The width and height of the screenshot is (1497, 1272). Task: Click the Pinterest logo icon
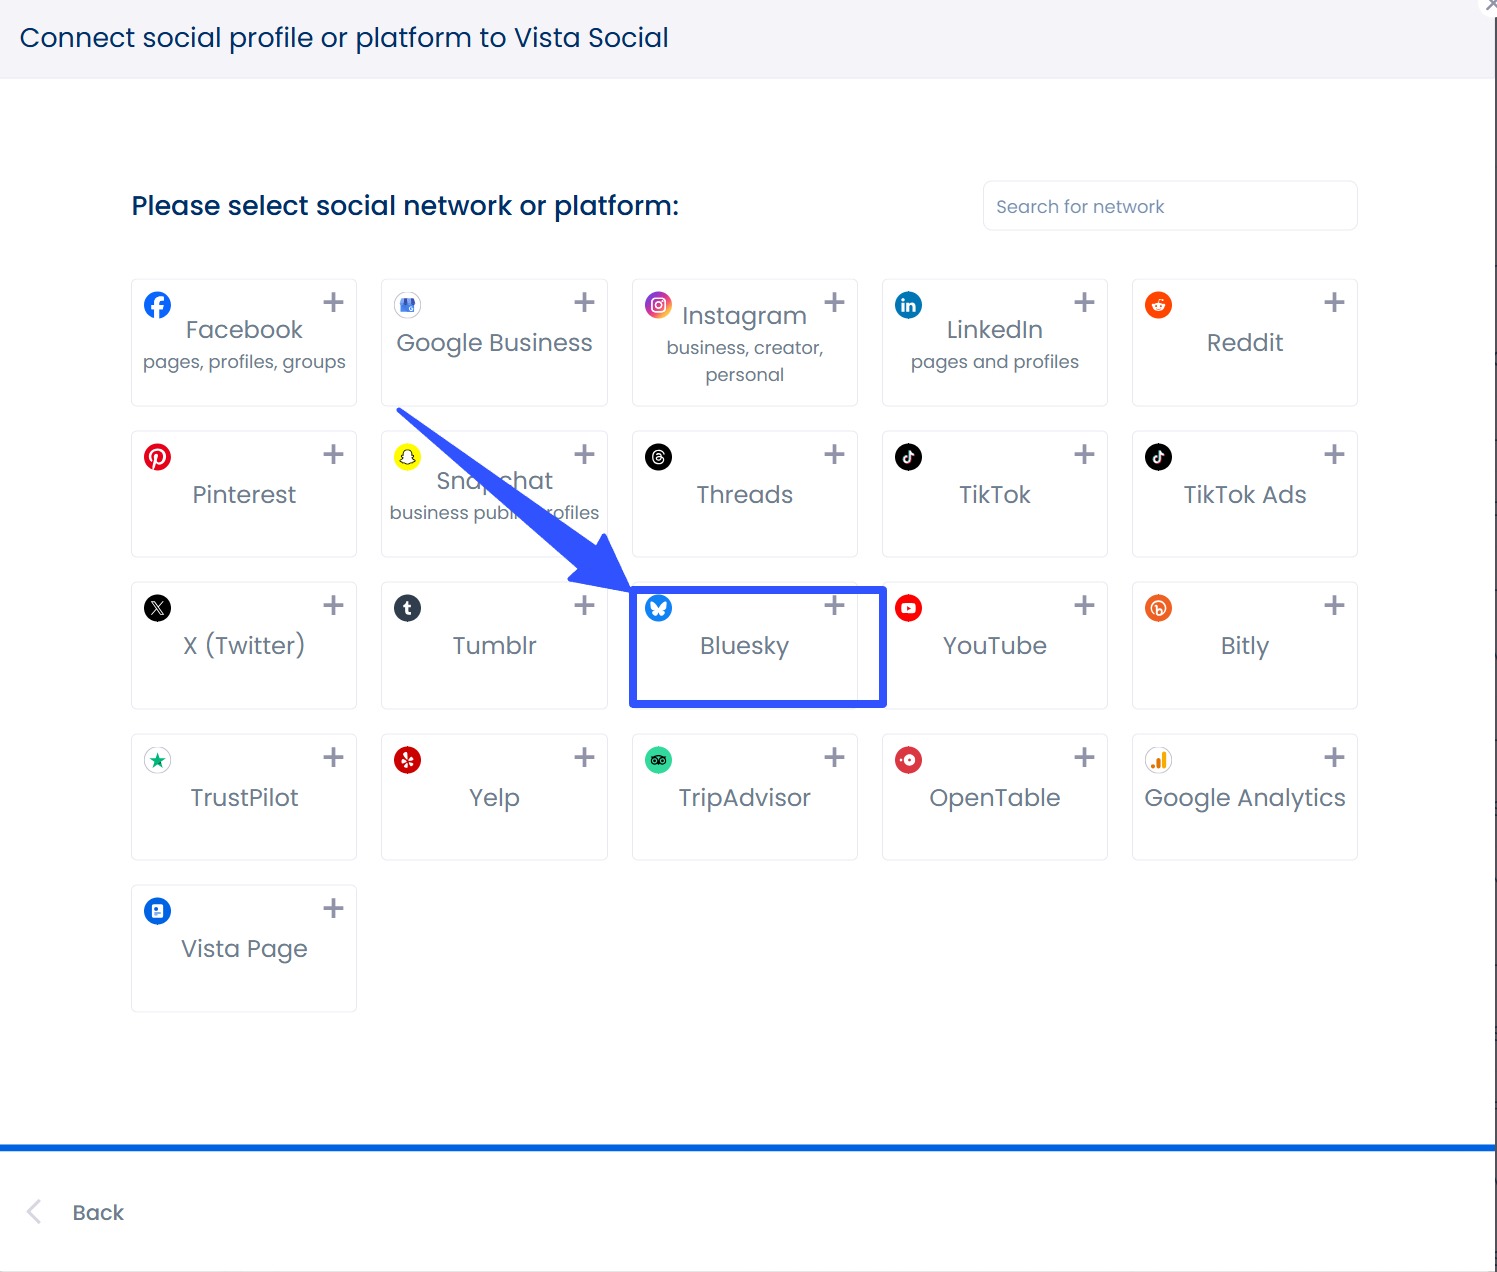[157, 457]
